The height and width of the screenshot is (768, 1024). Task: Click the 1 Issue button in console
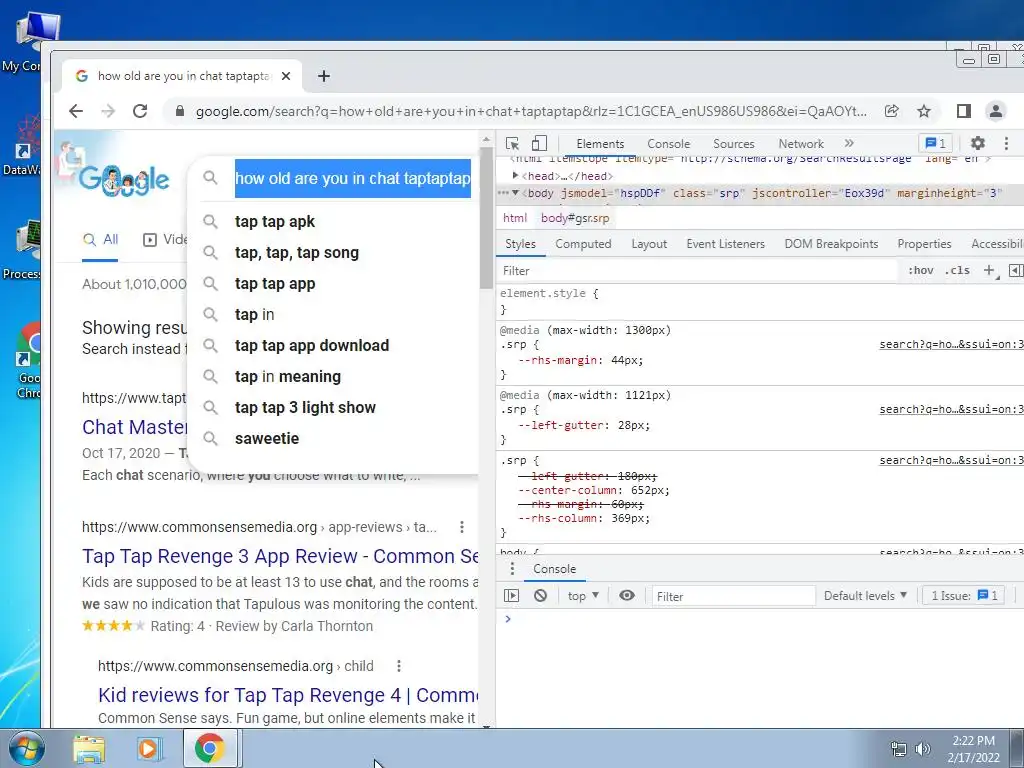click(x=963, y=596)
